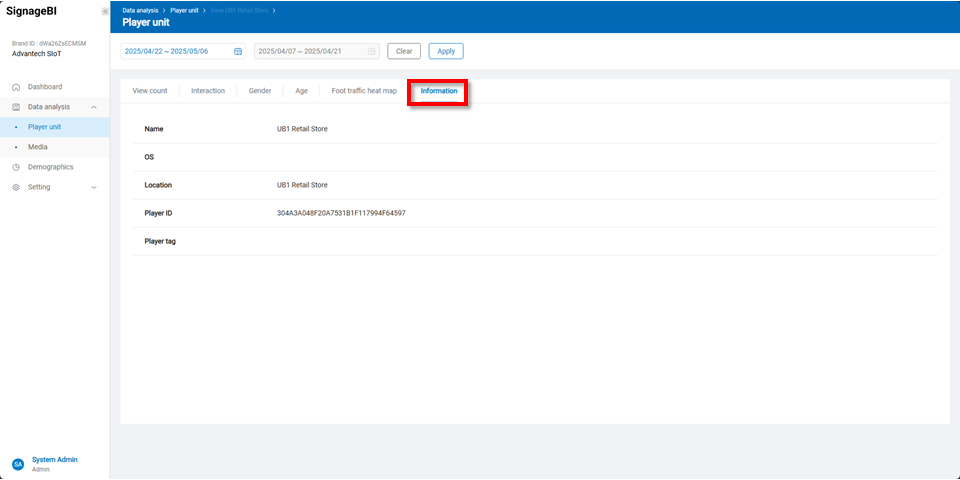The image size is (960, 480).
Task: Open the Foot traffic heat map tab
Action: click(364, 91)
